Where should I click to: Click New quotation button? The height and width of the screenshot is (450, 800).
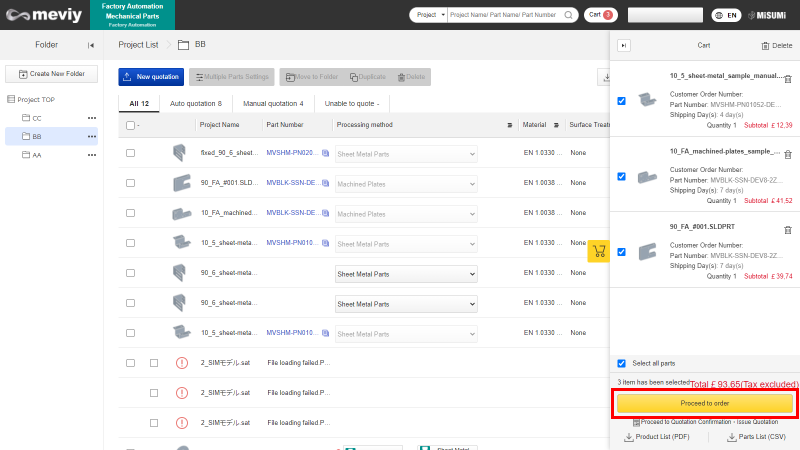(x=151, y=77)
